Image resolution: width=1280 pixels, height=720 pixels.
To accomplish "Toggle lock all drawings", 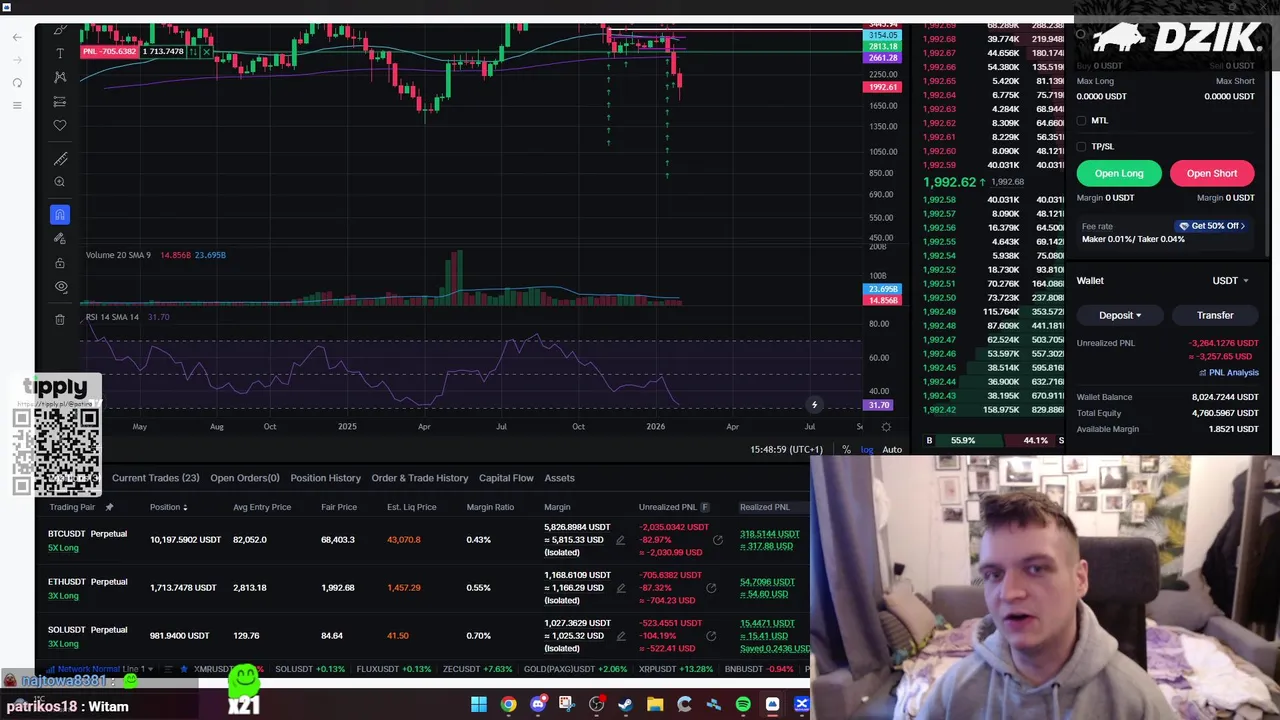I will click(60, 263).
